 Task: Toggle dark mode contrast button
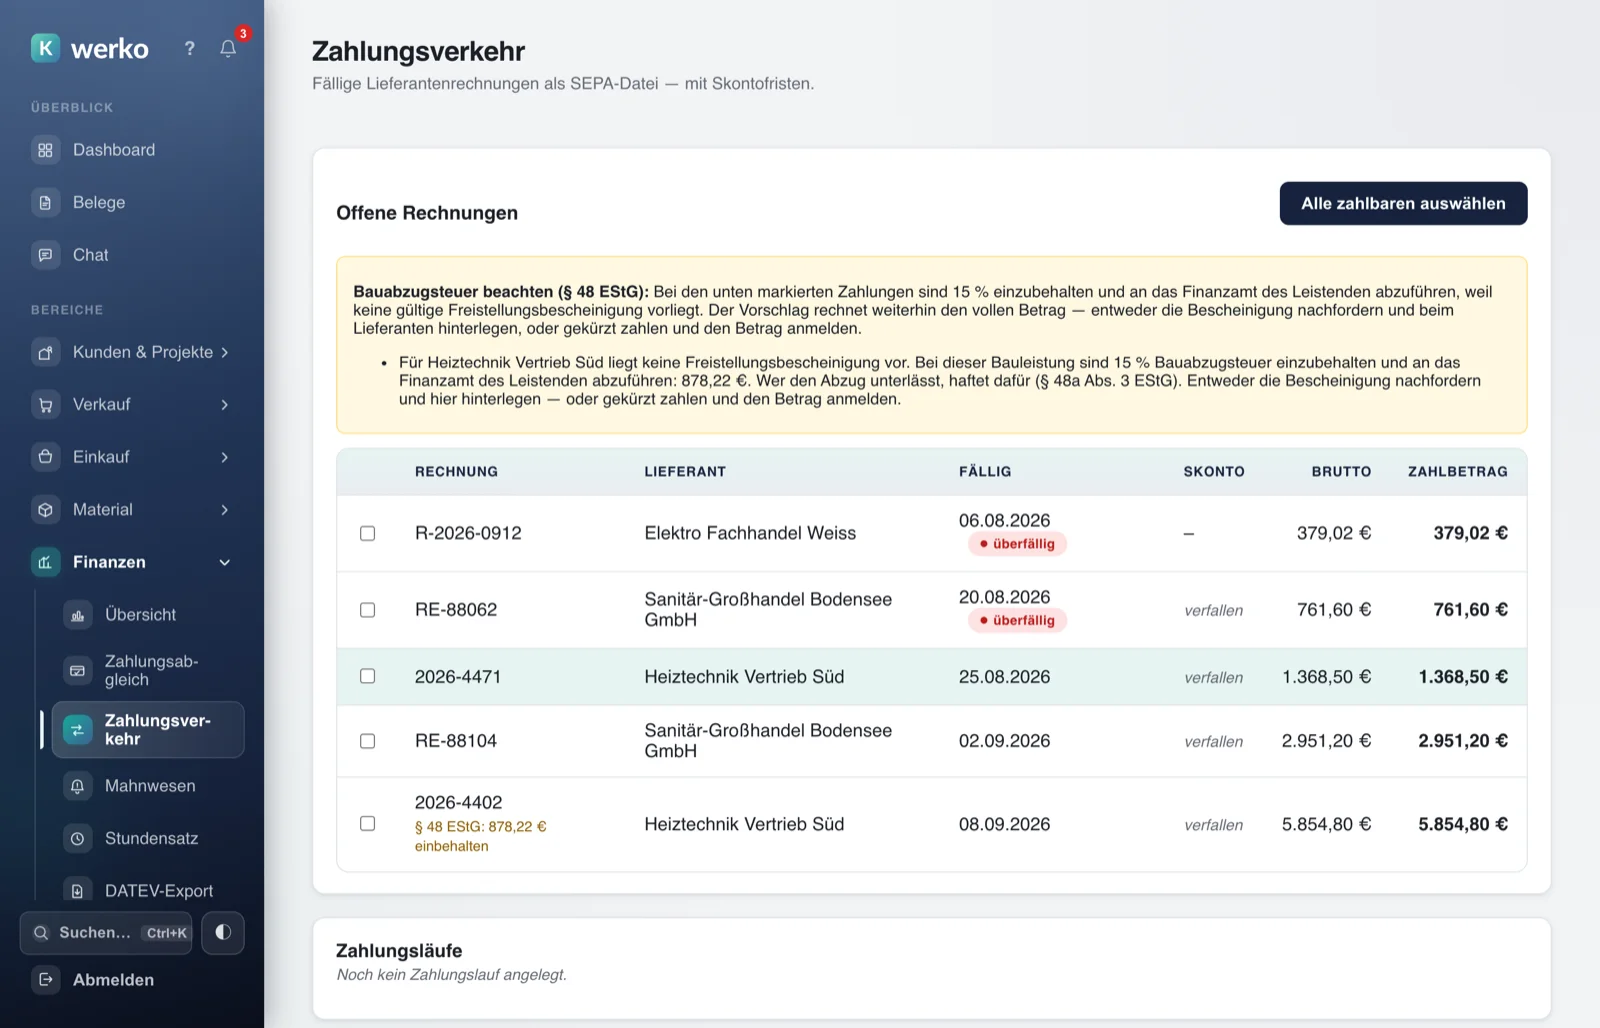coord(223,932)
